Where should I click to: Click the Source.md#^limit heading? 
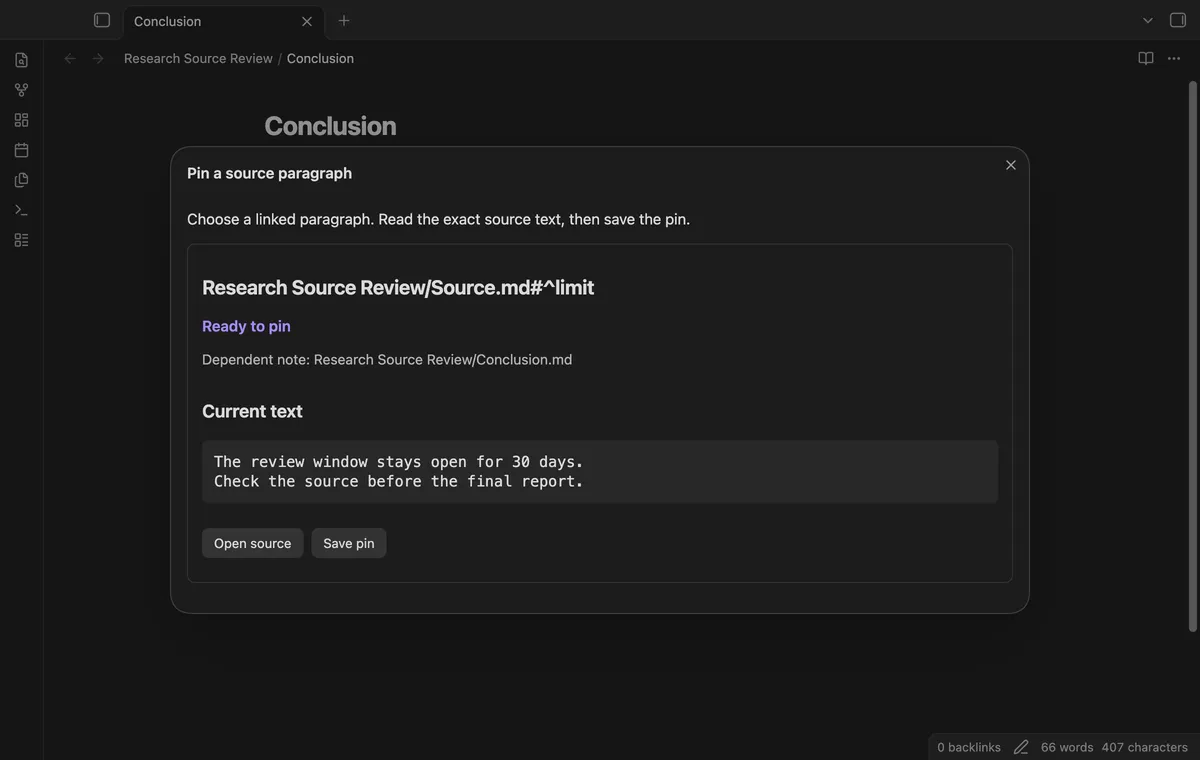click(x=398, y=288)
